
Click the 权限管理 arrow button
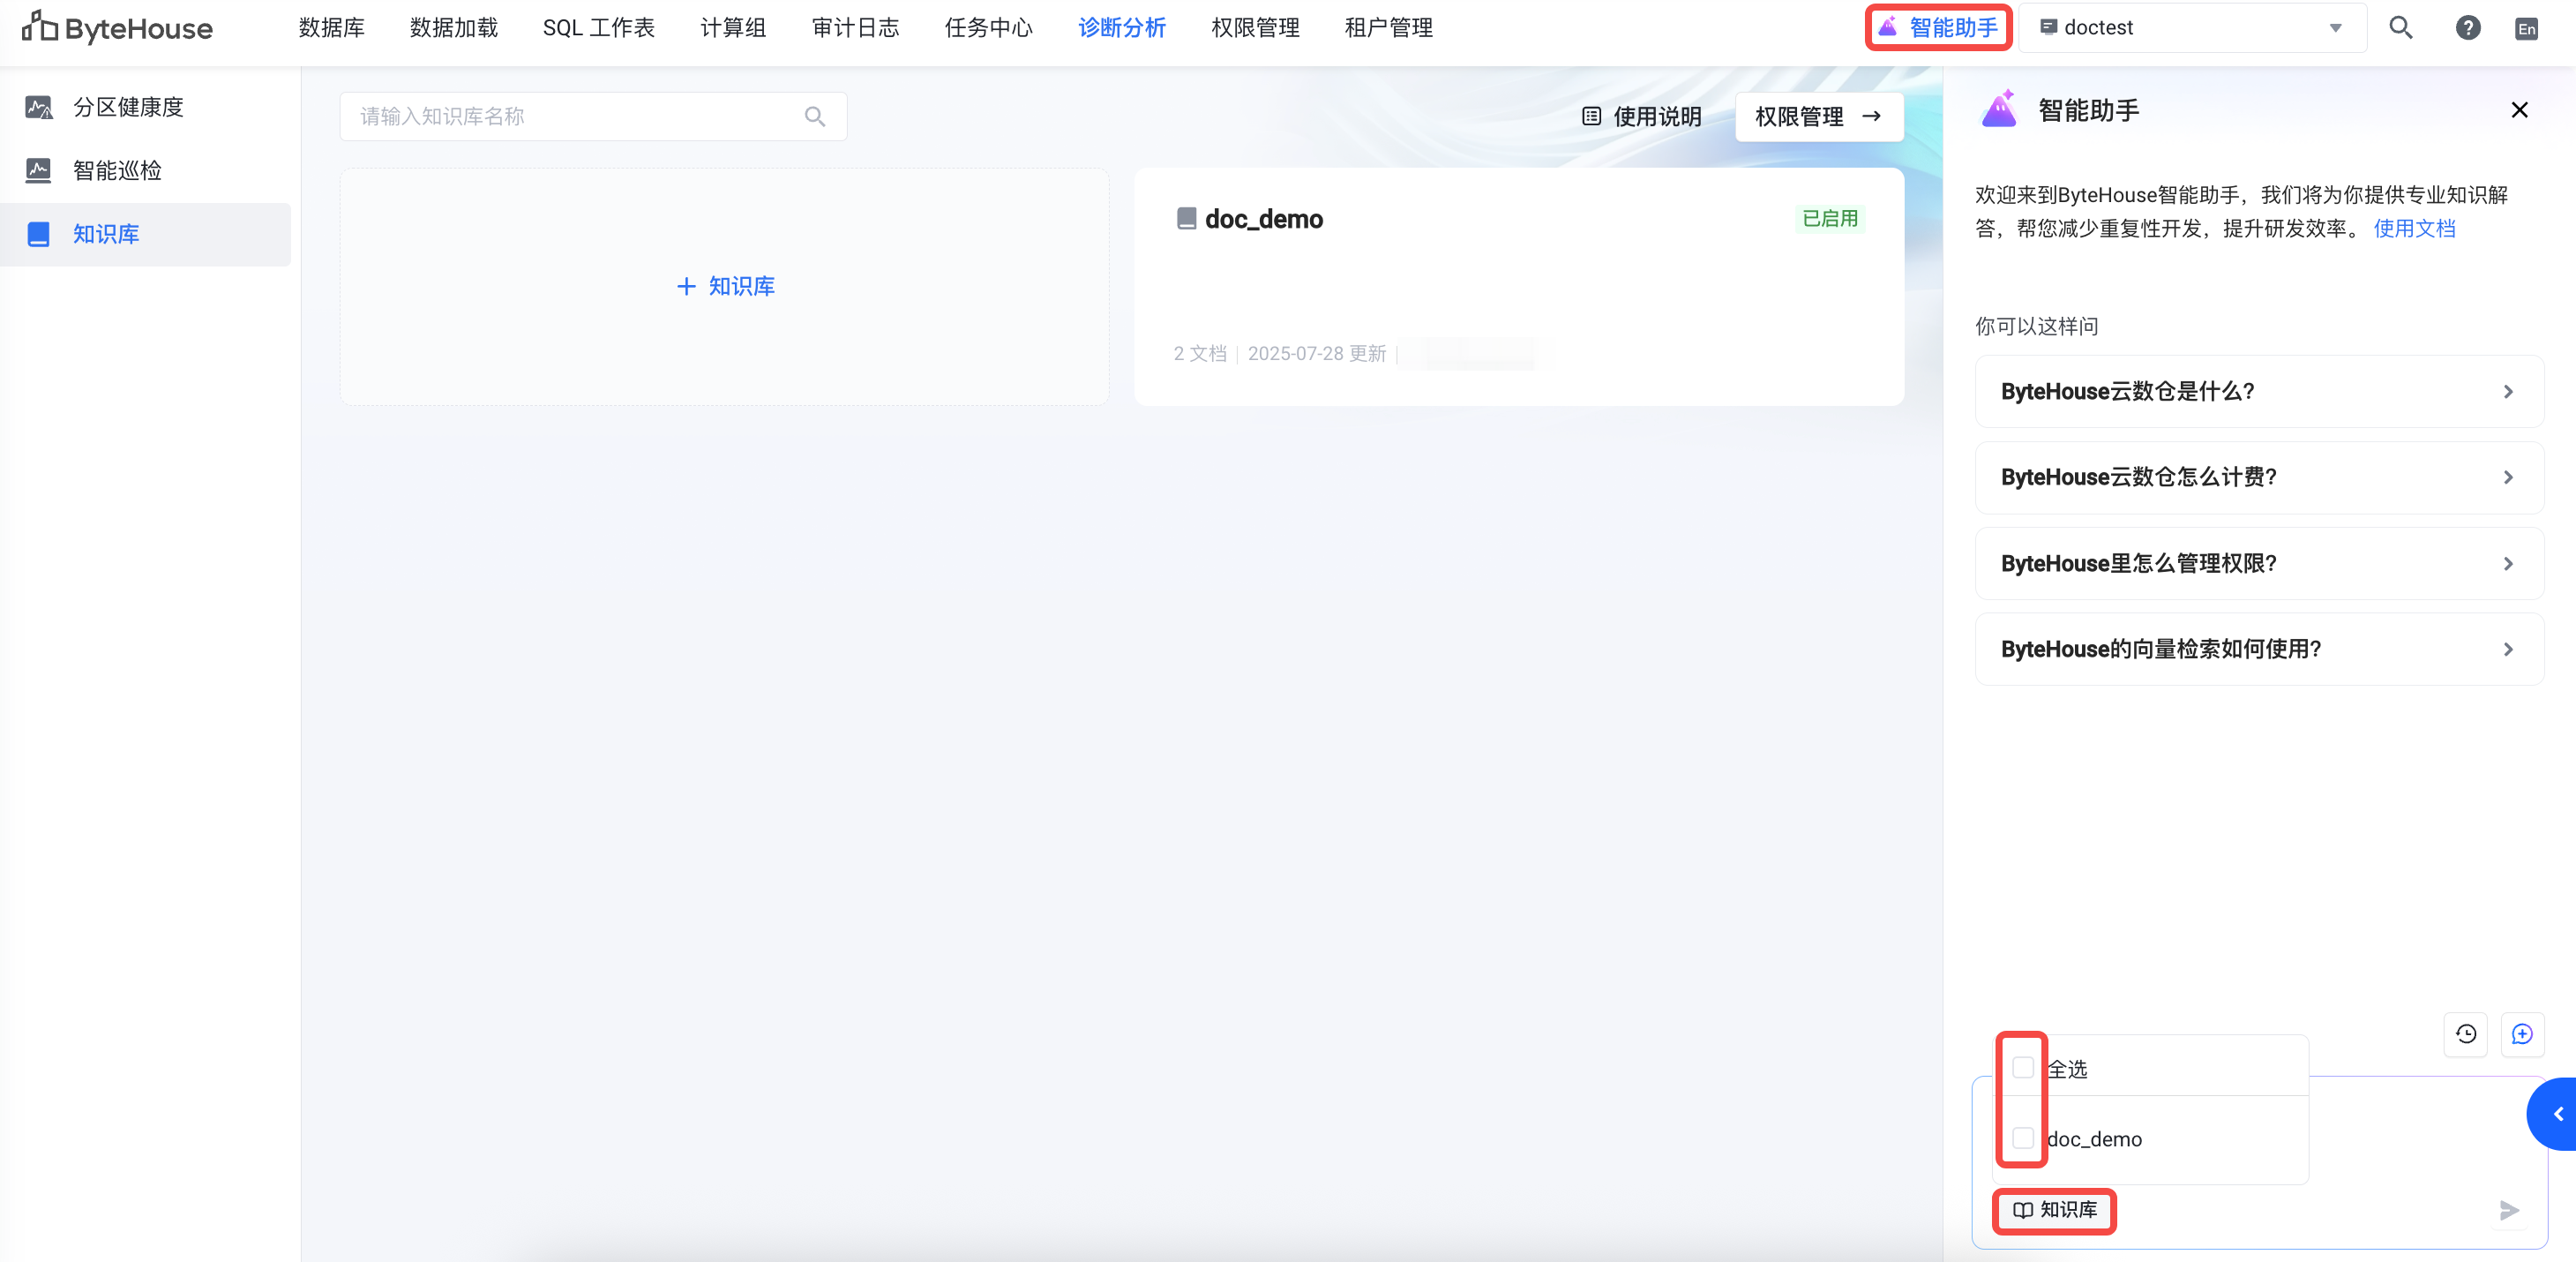[x=1817, y=117]
